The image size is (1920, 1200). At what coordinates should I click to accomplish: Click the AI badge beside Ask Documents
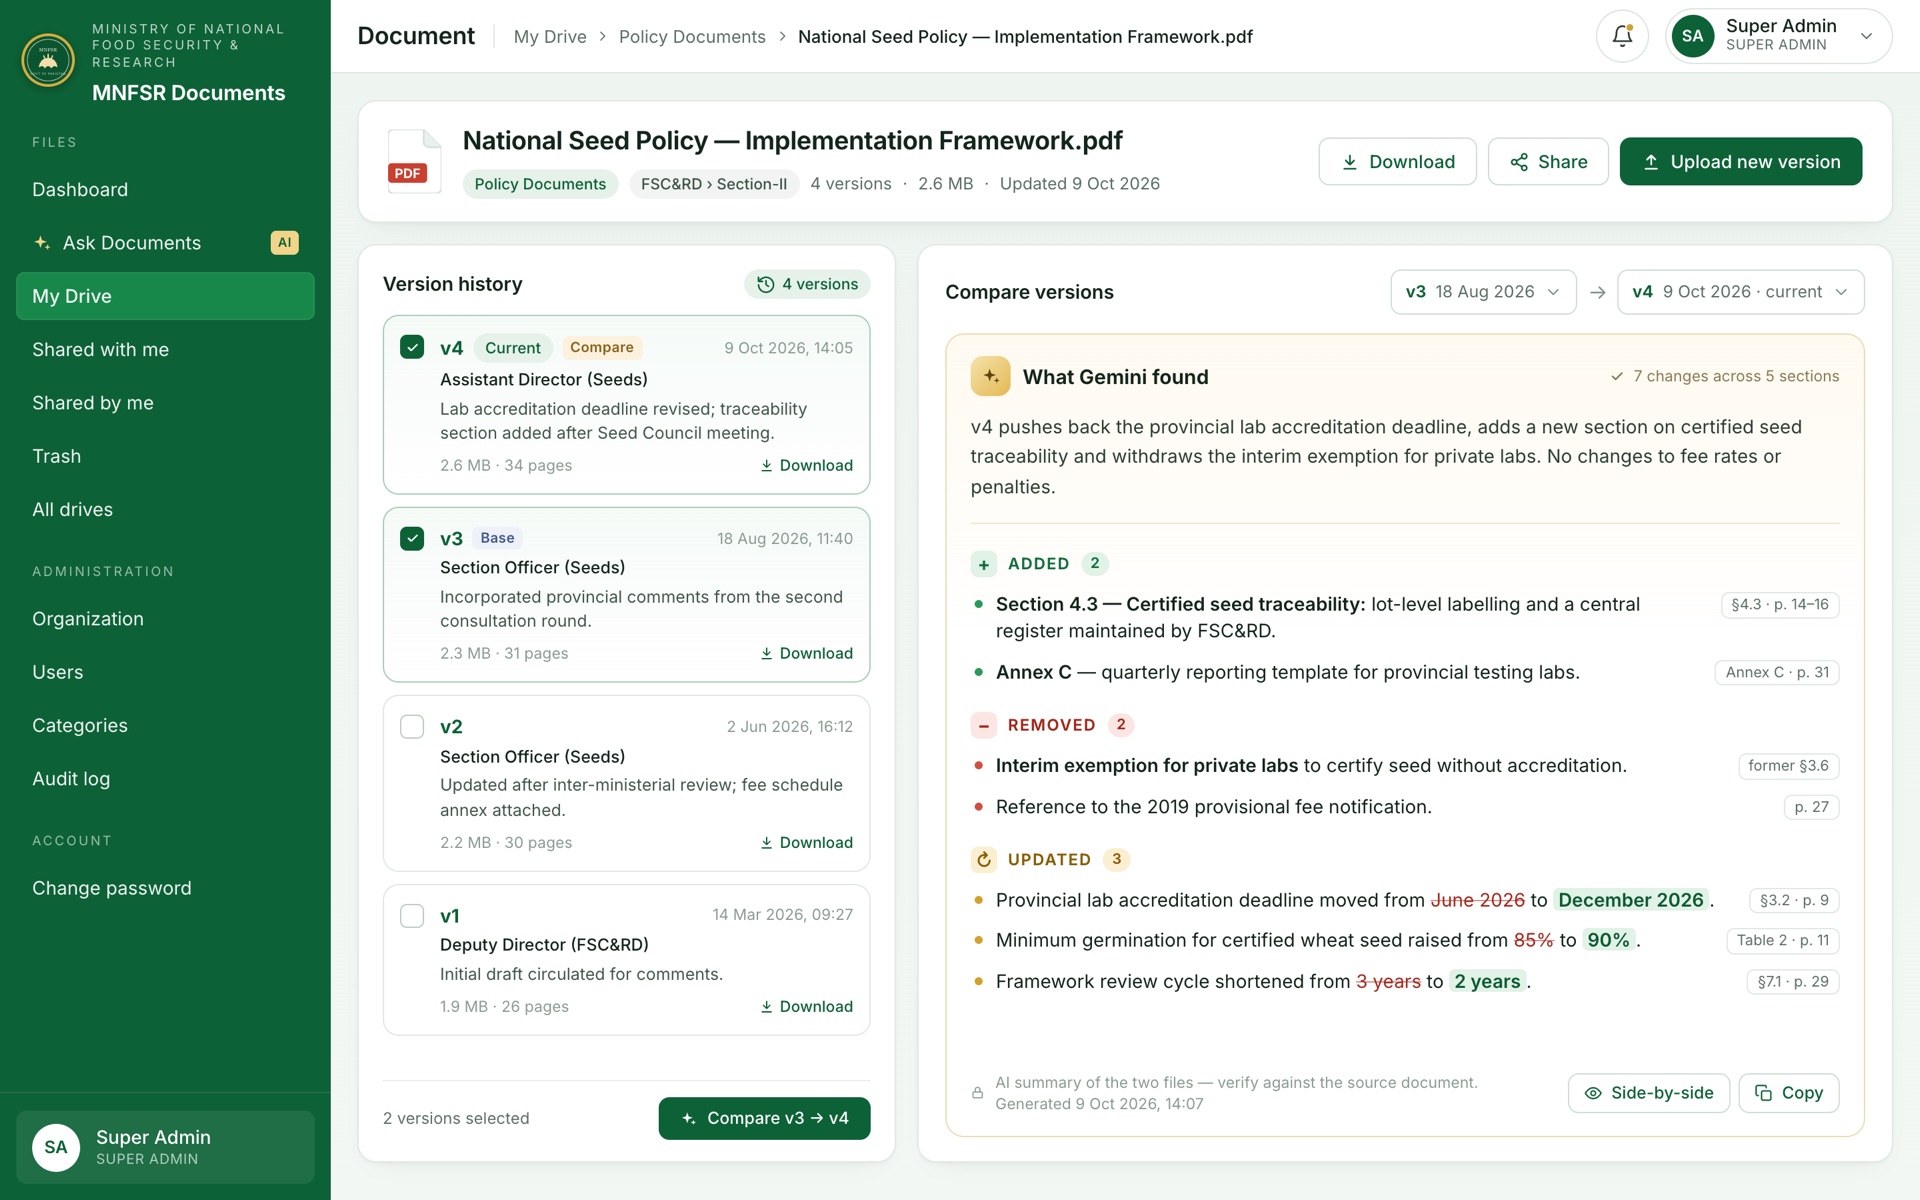(284, 242)
